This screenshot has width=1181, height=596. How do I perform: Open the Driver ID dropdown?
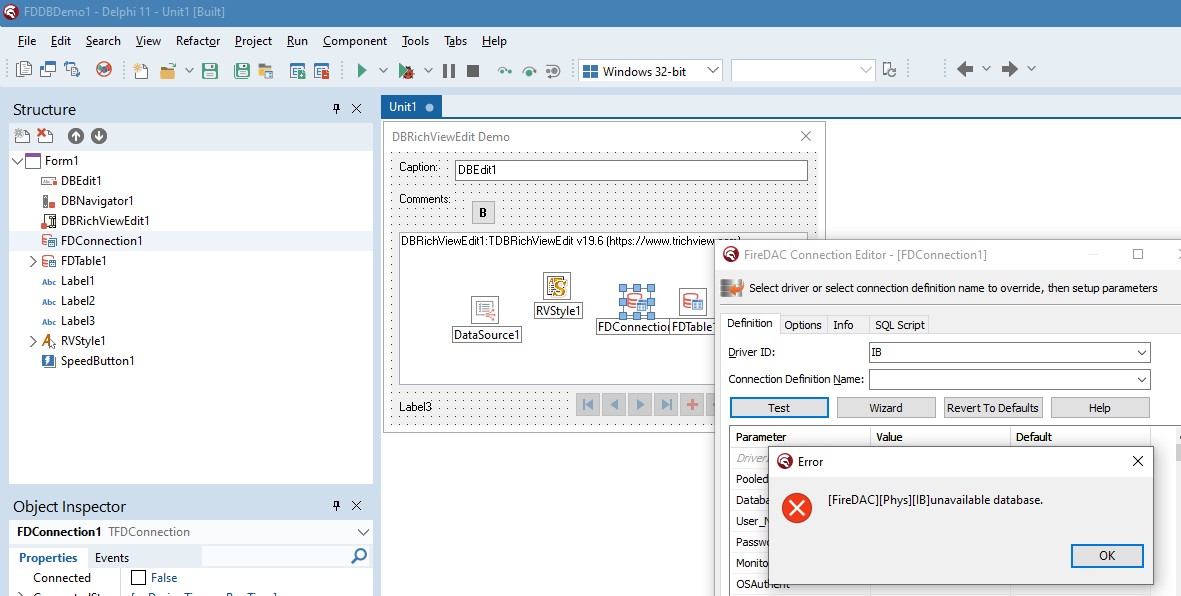pos(1141,353)
